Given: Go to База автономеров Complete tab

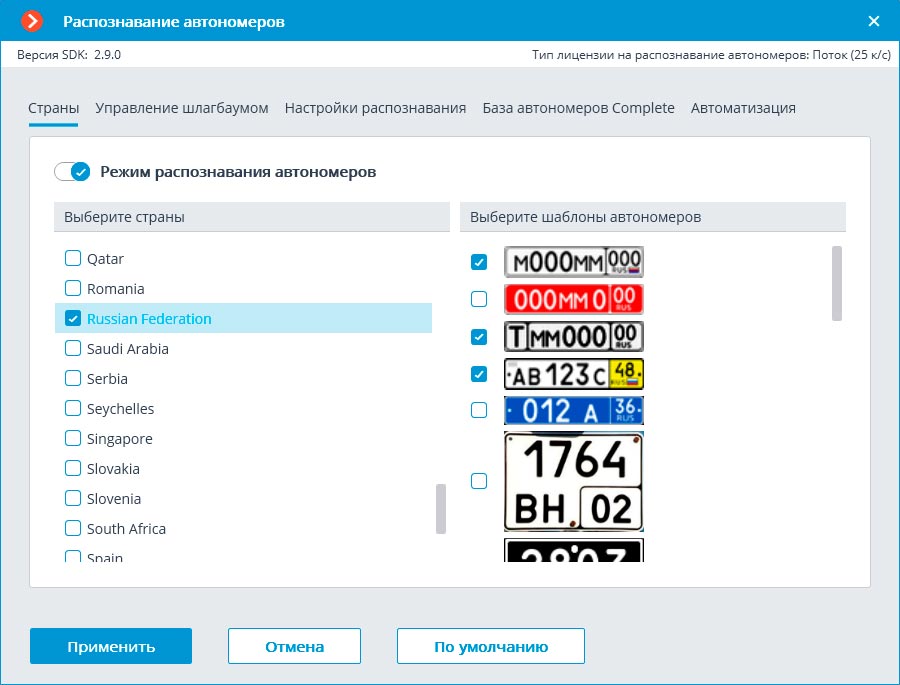Looking at the screenshot, I should point(578,108).
